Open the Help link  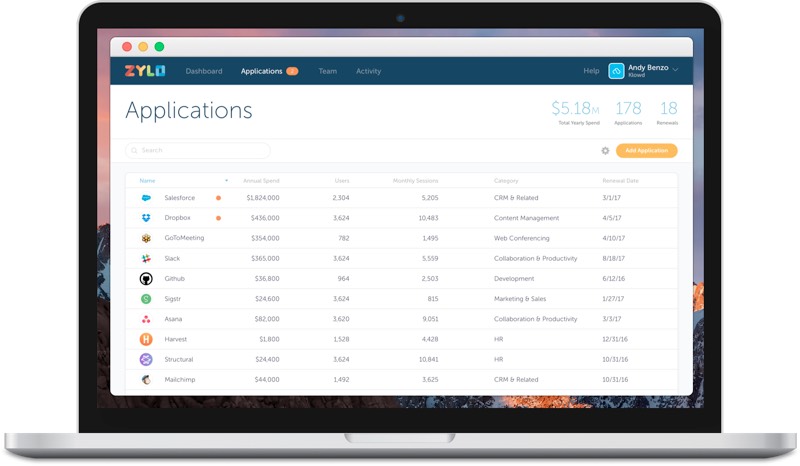click(x=591, y=71)
